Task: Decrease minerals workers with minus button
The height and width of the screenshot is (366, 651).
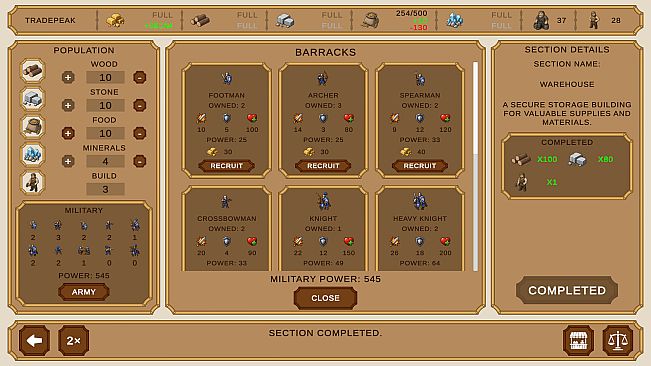Action: (140, 161)
